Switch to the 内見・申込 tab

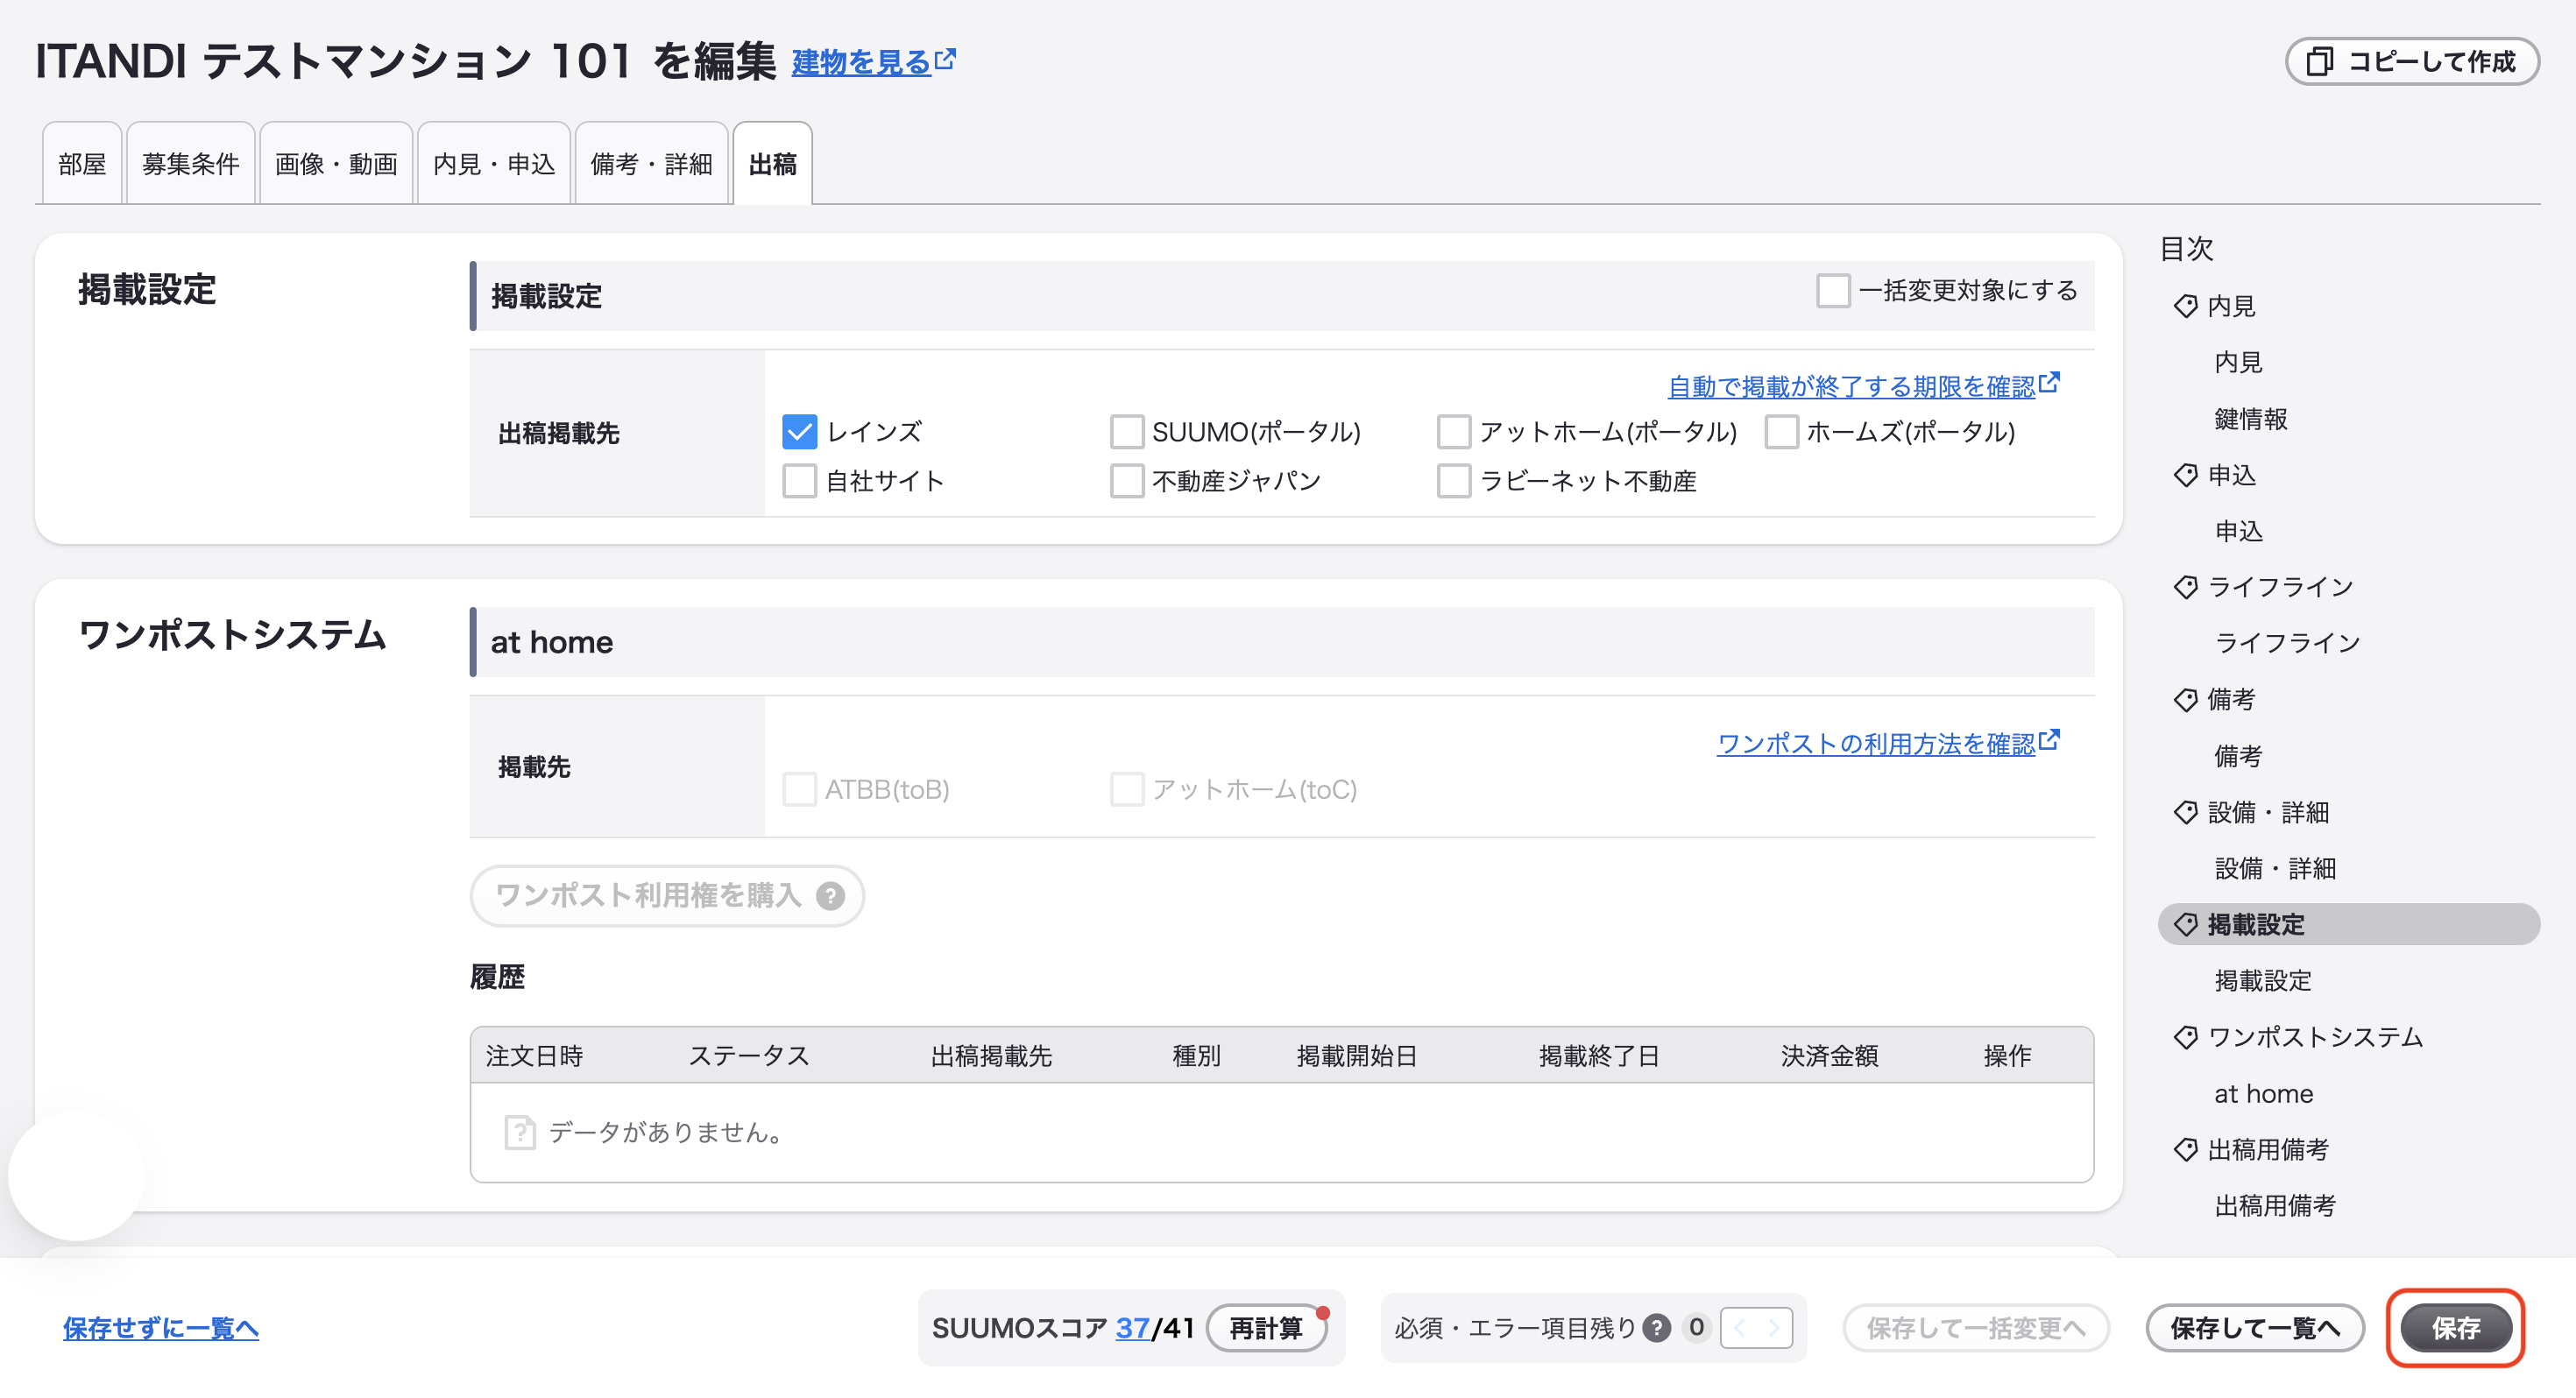494,164
